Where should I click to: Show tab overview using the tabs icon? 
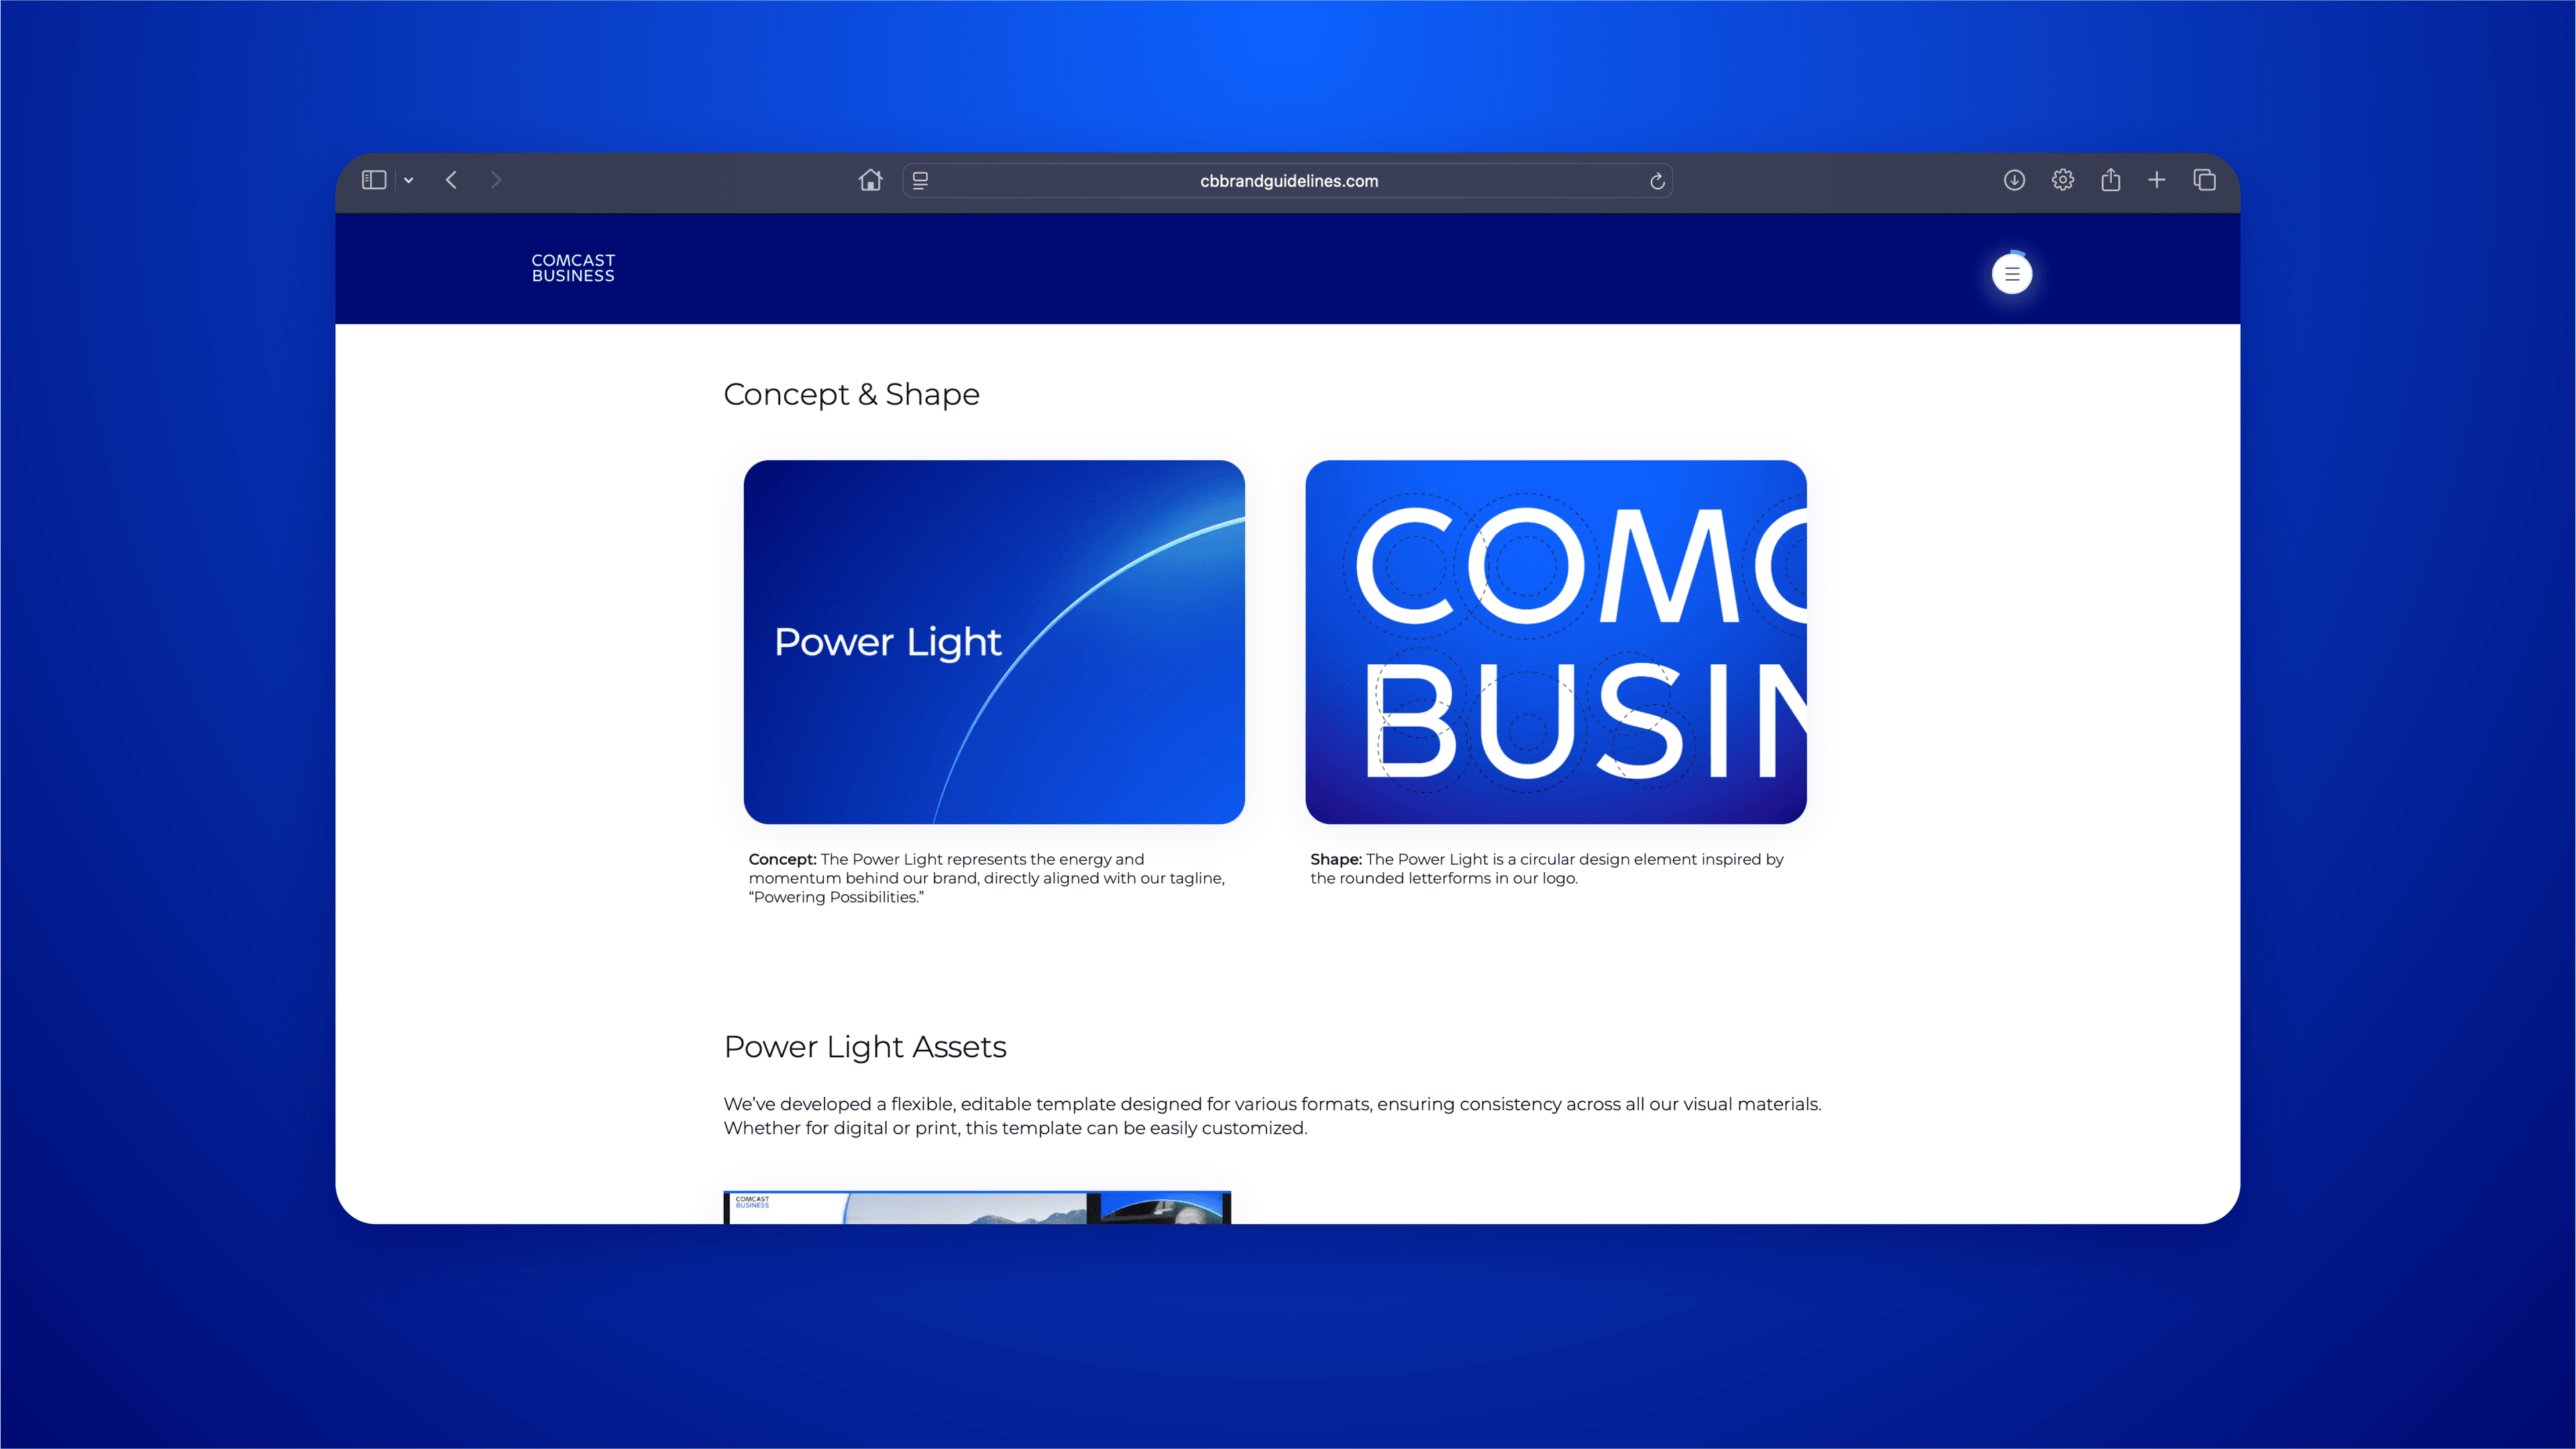(x=2204, y=180)
